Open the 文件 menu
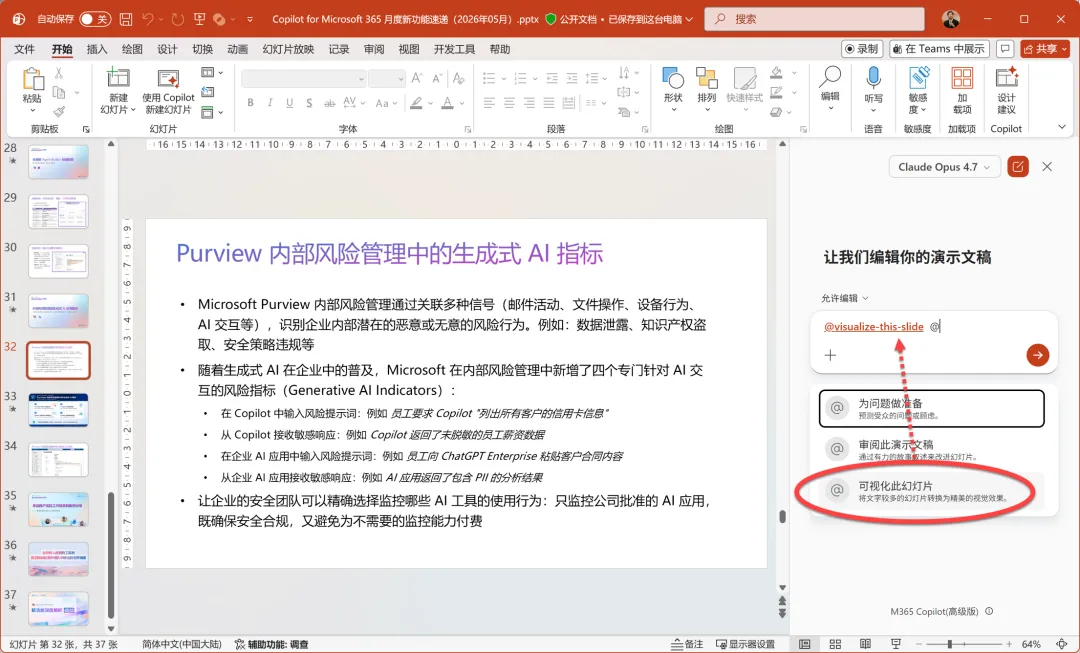The height and width of the screenshot is (653, 1080). click(x=24, y=49)
